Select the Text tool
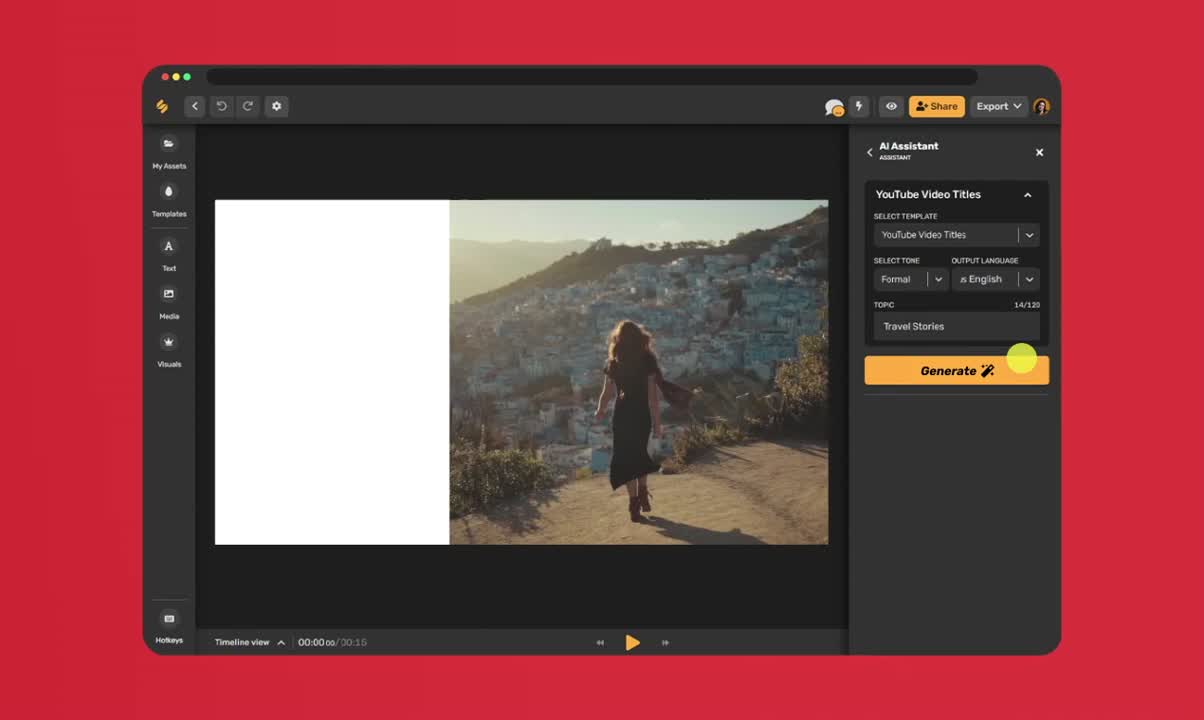Viewport: 1204px width, 720px height. tap(168, 253)
